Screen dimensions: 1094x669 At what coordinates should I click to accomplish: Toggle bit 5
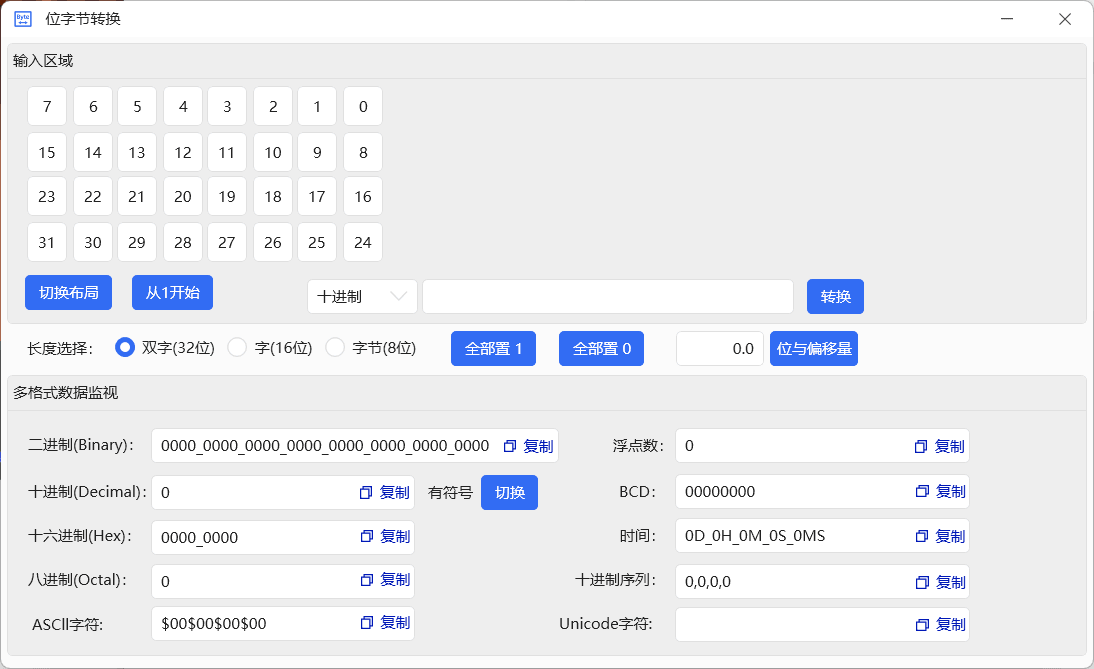coord(137,106)
